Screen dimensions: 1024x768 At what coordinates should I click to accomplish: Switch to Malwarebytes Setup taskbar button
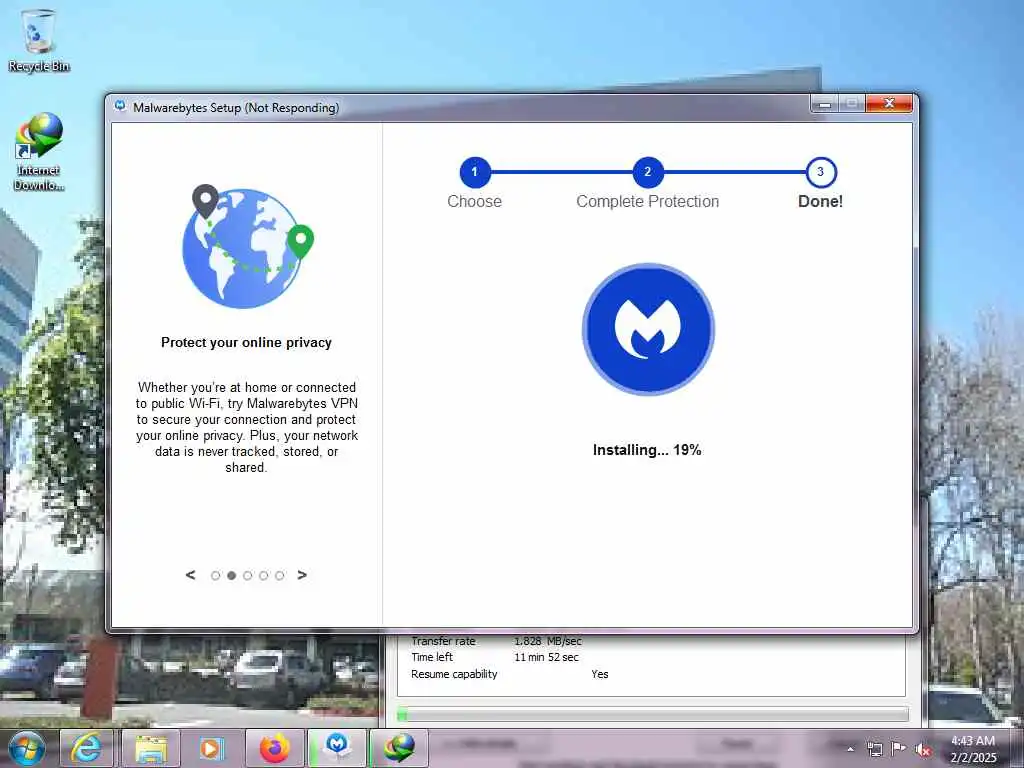tap(337, 748)
